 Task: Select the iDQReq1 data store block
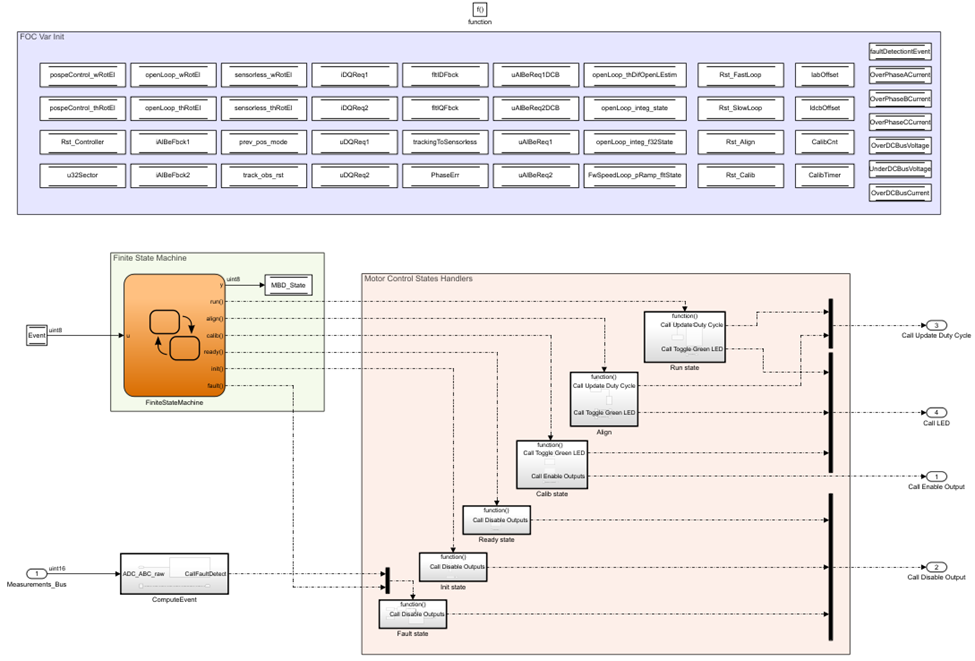click(x=354, y=75)
